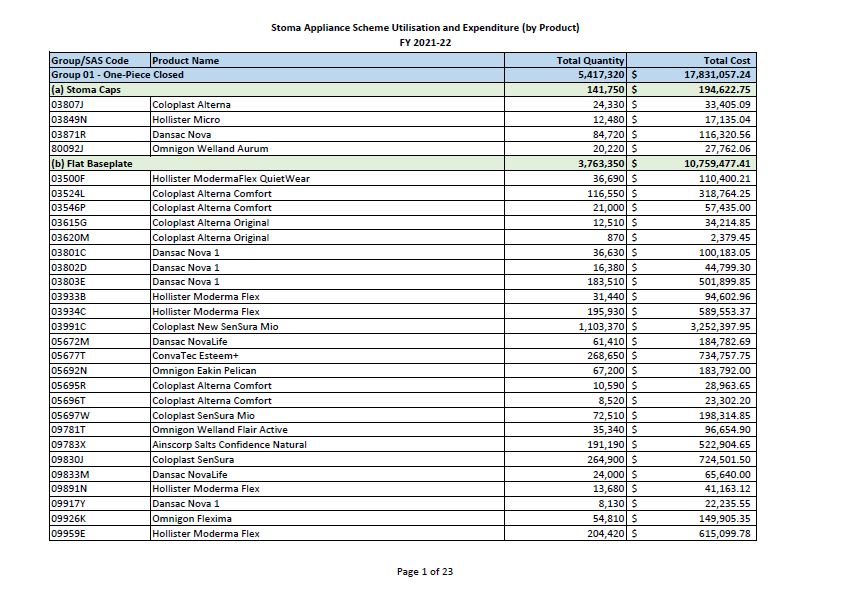Select code cell 03546P

100,208
